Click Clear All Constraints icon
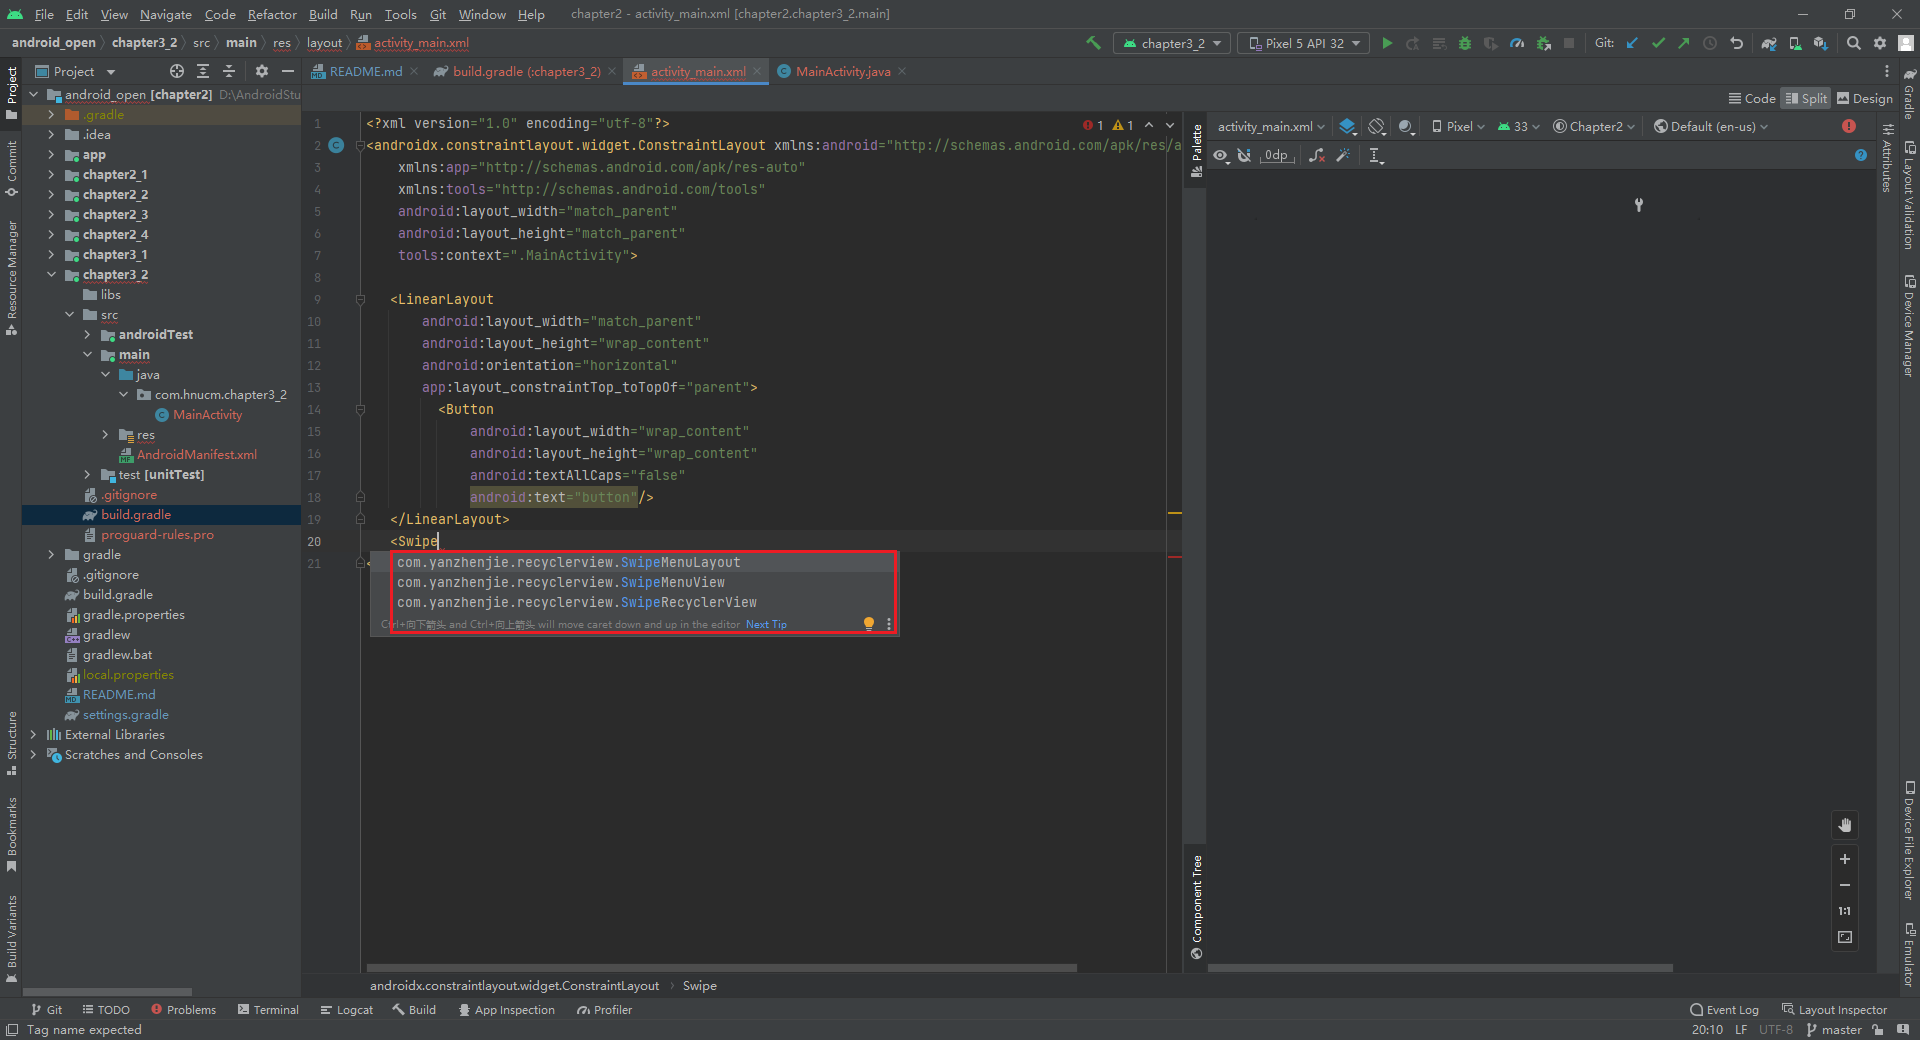The width and height of the screenshot is (1920, 1040). (1317, 155)
